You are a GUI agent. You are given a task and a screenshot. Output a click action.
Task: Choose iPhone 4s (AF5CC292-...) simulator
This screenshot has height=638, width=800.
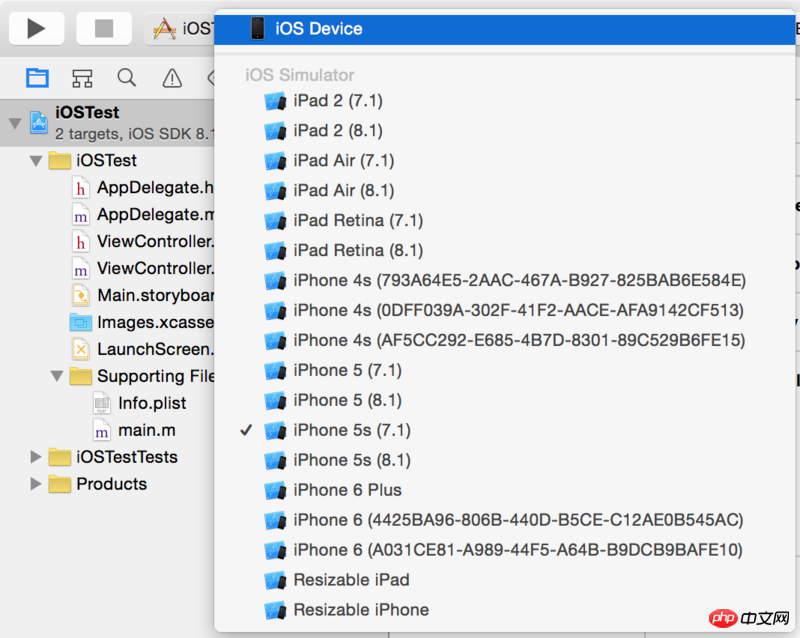(x=505, y=341)
